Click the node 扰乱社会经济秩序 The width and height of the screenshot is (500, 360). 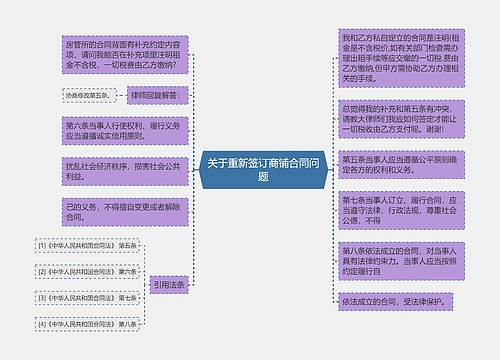click(125, 171)
